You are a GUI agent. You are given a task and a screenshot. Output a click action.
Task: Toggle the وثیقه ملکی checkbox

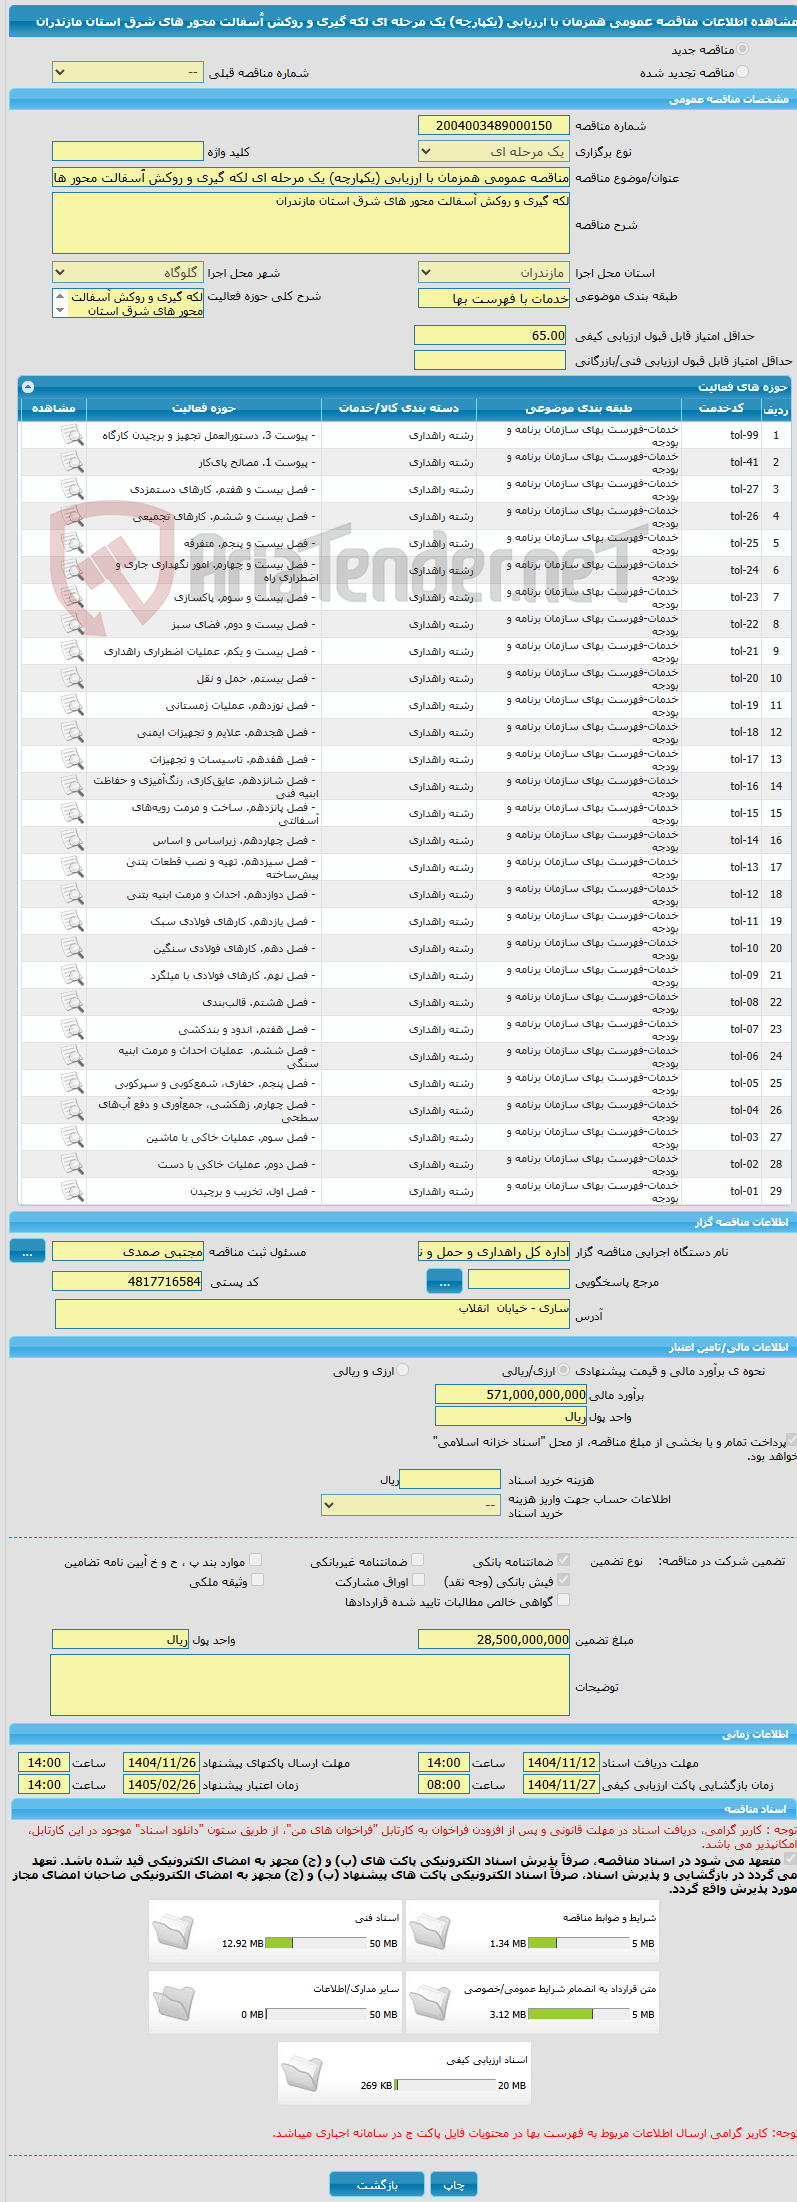pyautogui.click(x=257, y=1579)
